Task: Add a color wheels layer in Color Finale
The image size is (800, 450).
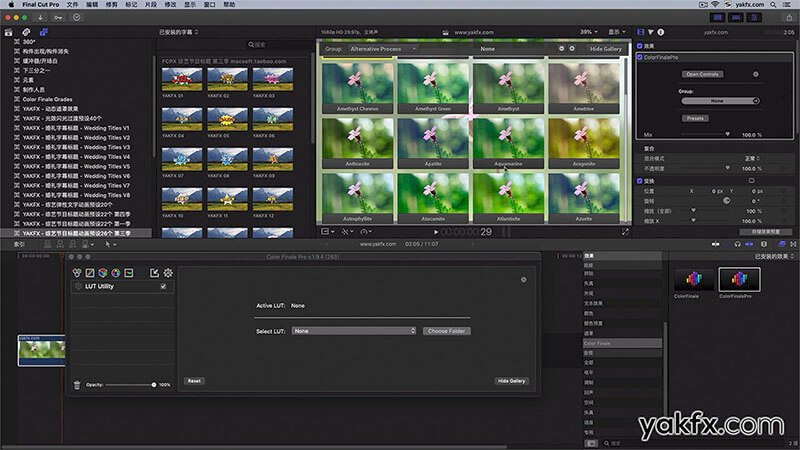Action: 77,273
